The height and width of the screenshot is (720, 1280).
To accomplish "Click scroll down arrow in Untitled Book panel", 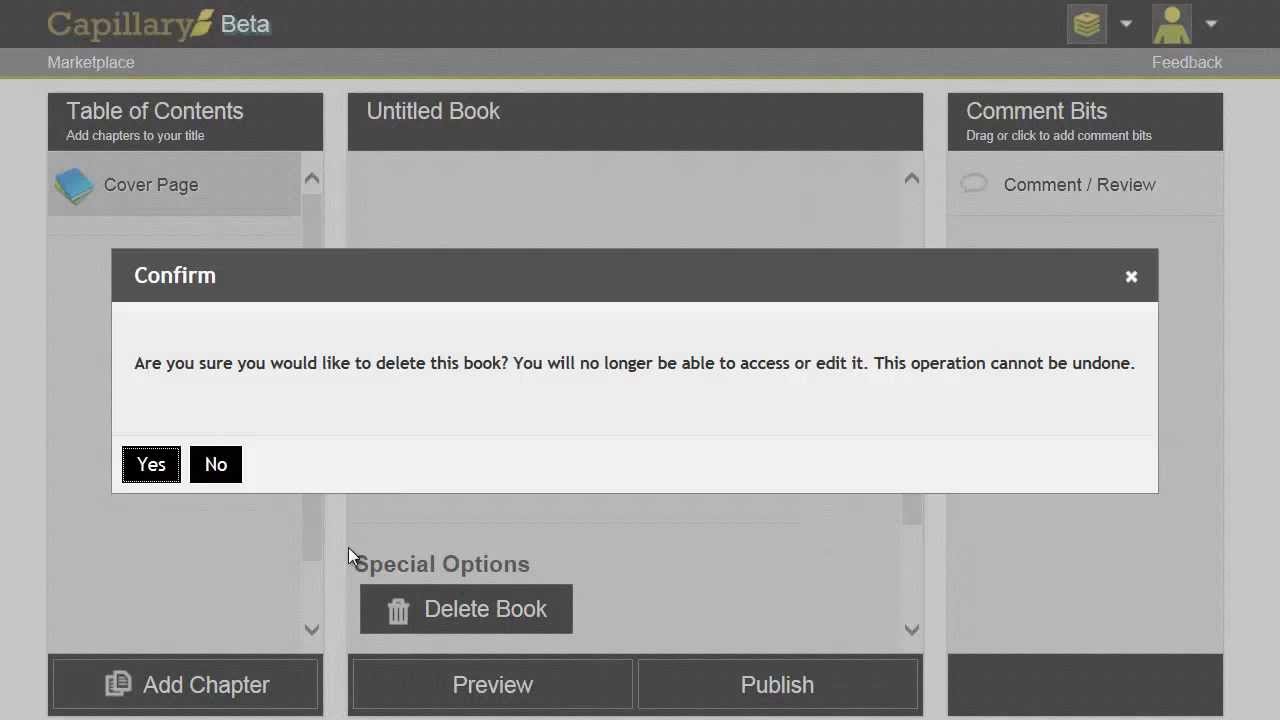I will pyautogui.click(x=912, y=629).
